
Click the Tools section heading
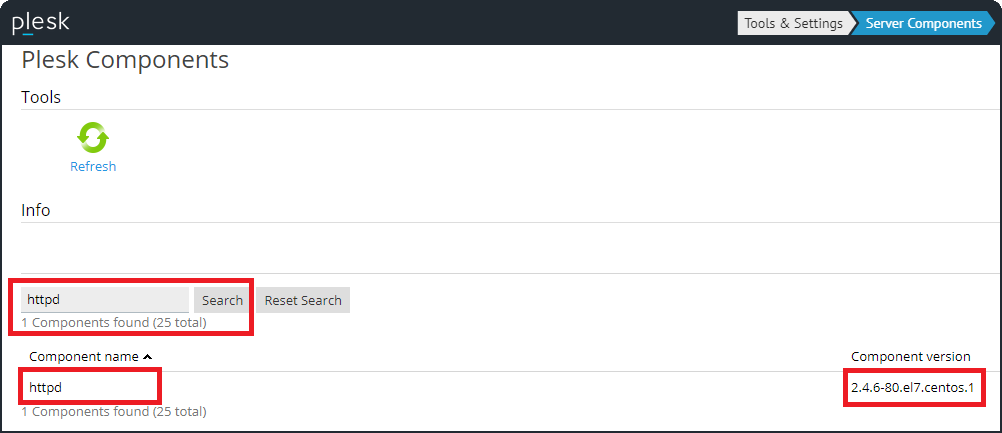(41, 97)
